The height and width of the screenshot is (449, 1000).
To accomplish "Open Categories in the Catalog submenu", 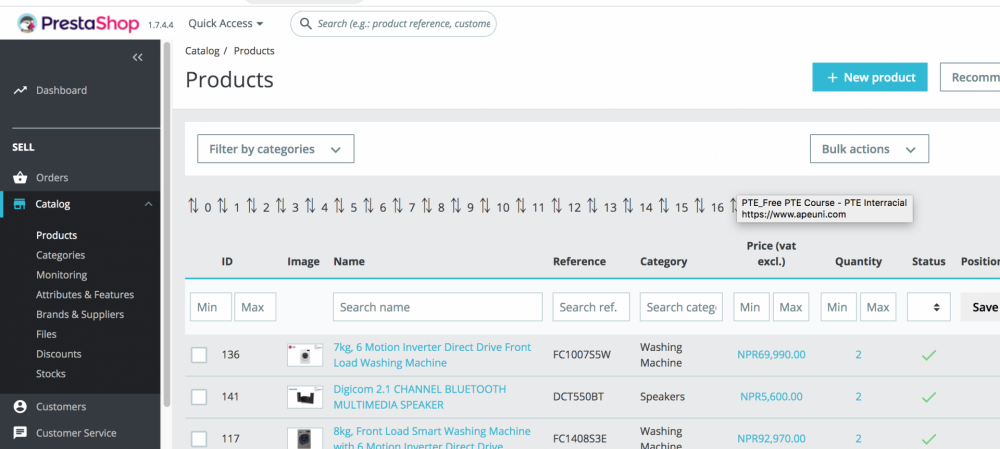I will [x=60, y=255].
